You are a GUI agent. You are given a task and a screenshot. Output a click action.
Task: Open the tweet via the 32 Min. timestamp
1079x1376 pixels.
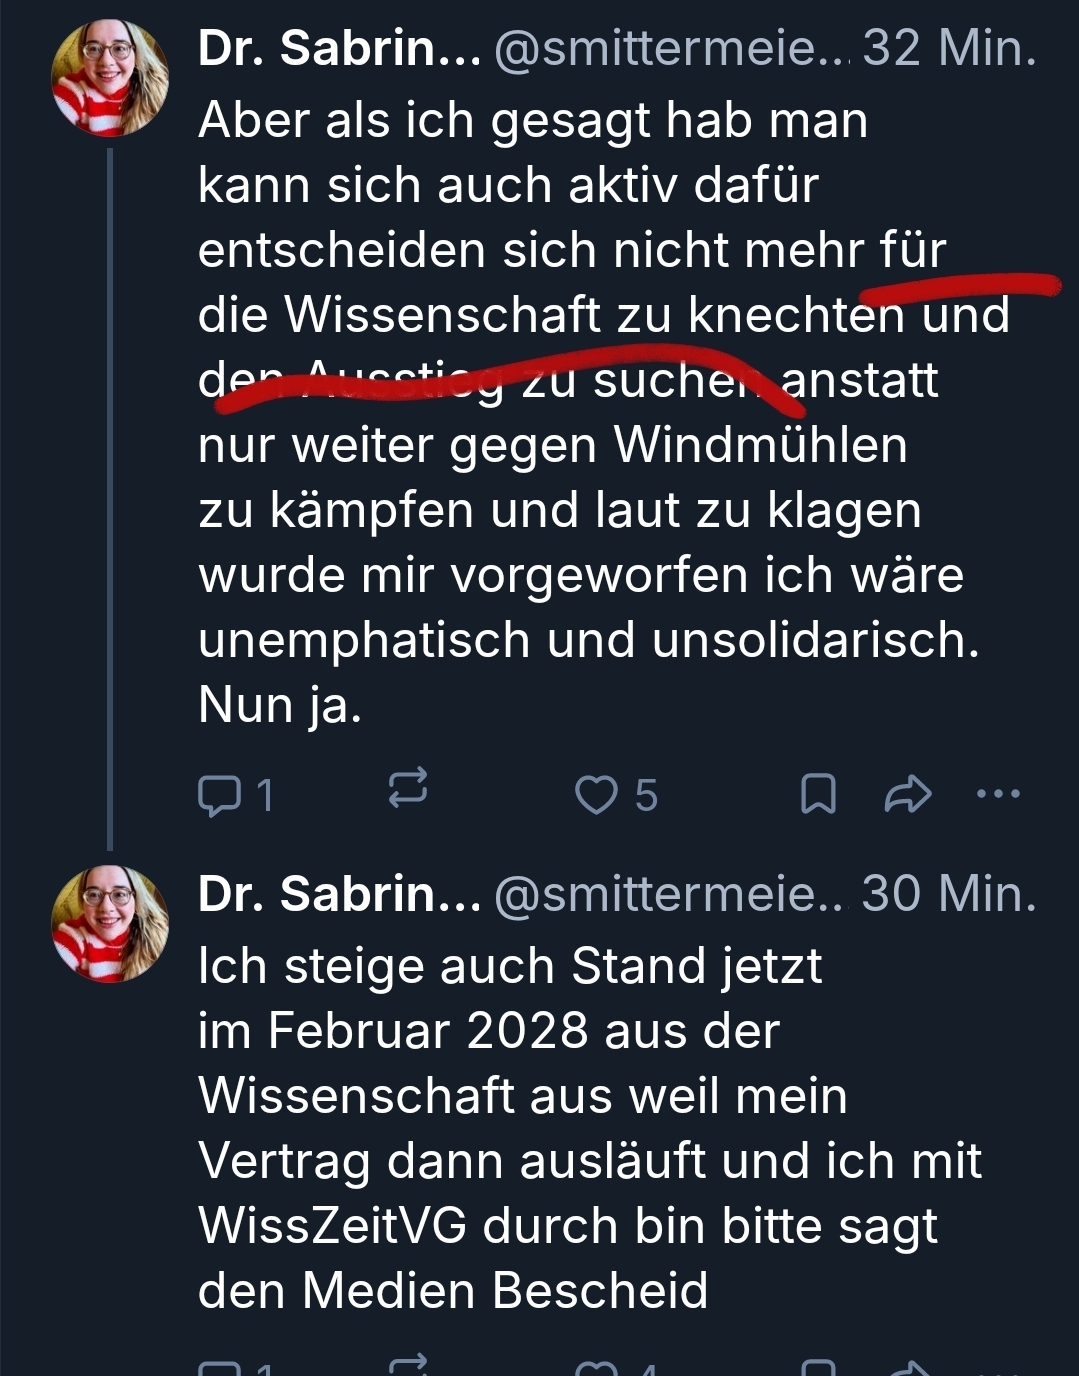point(949,48)
